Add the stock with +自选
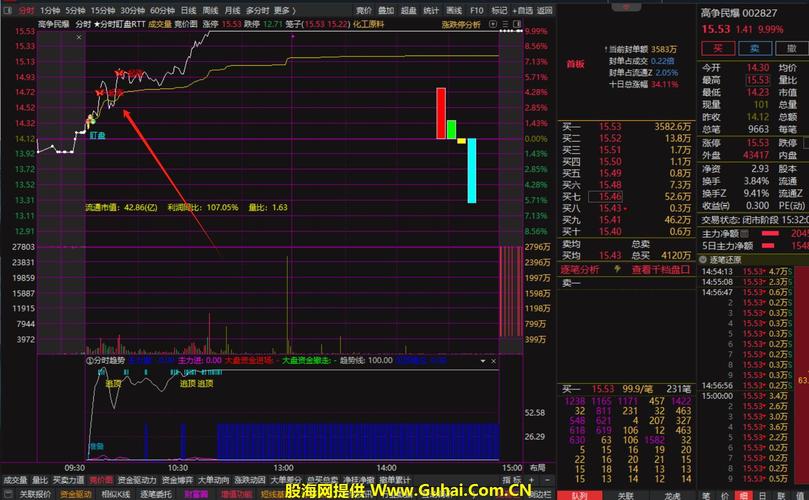The height and width of the screenshot is (500, 809). pos(523,10)
